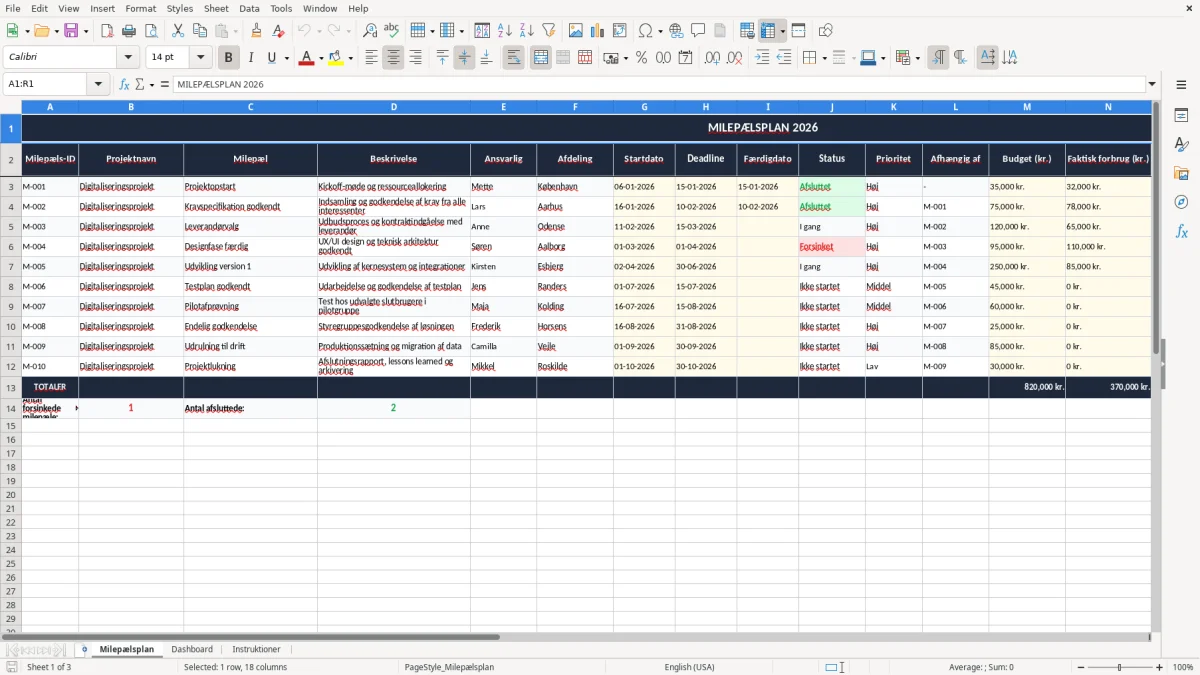Run the spelling check
Screen dimensions: 1200x675
coord(392,31)
